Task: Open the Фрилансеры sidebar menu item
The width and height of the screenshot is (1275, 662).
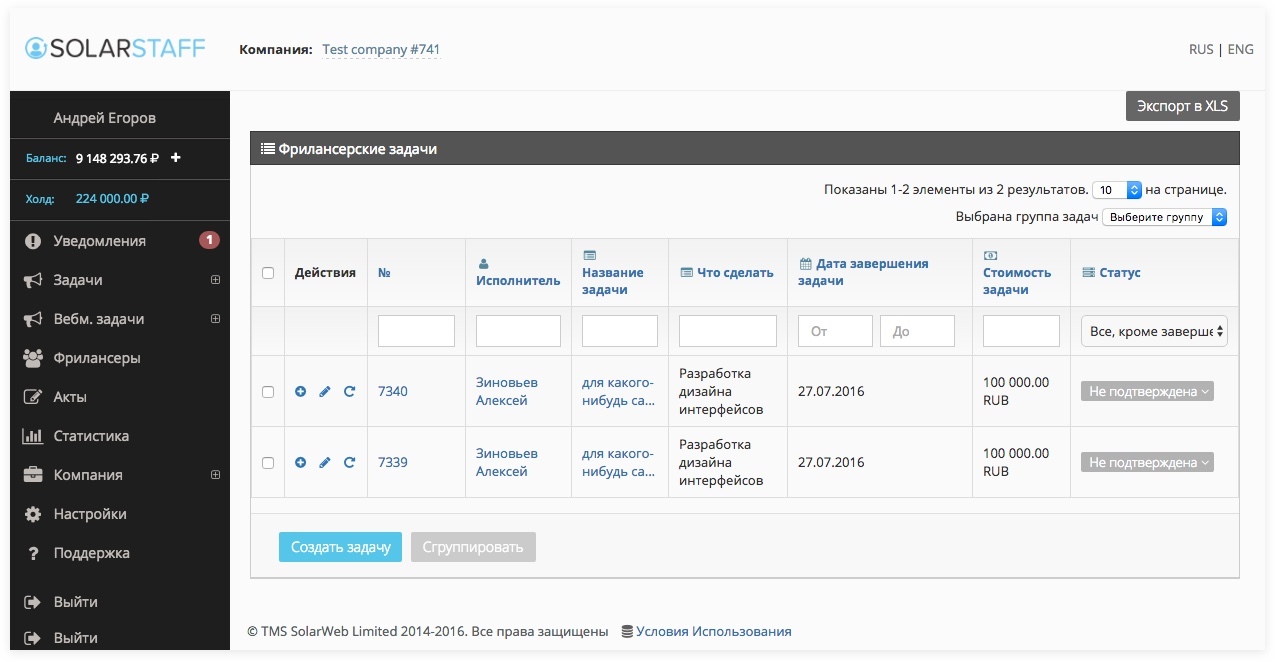Action: (96, 358)
